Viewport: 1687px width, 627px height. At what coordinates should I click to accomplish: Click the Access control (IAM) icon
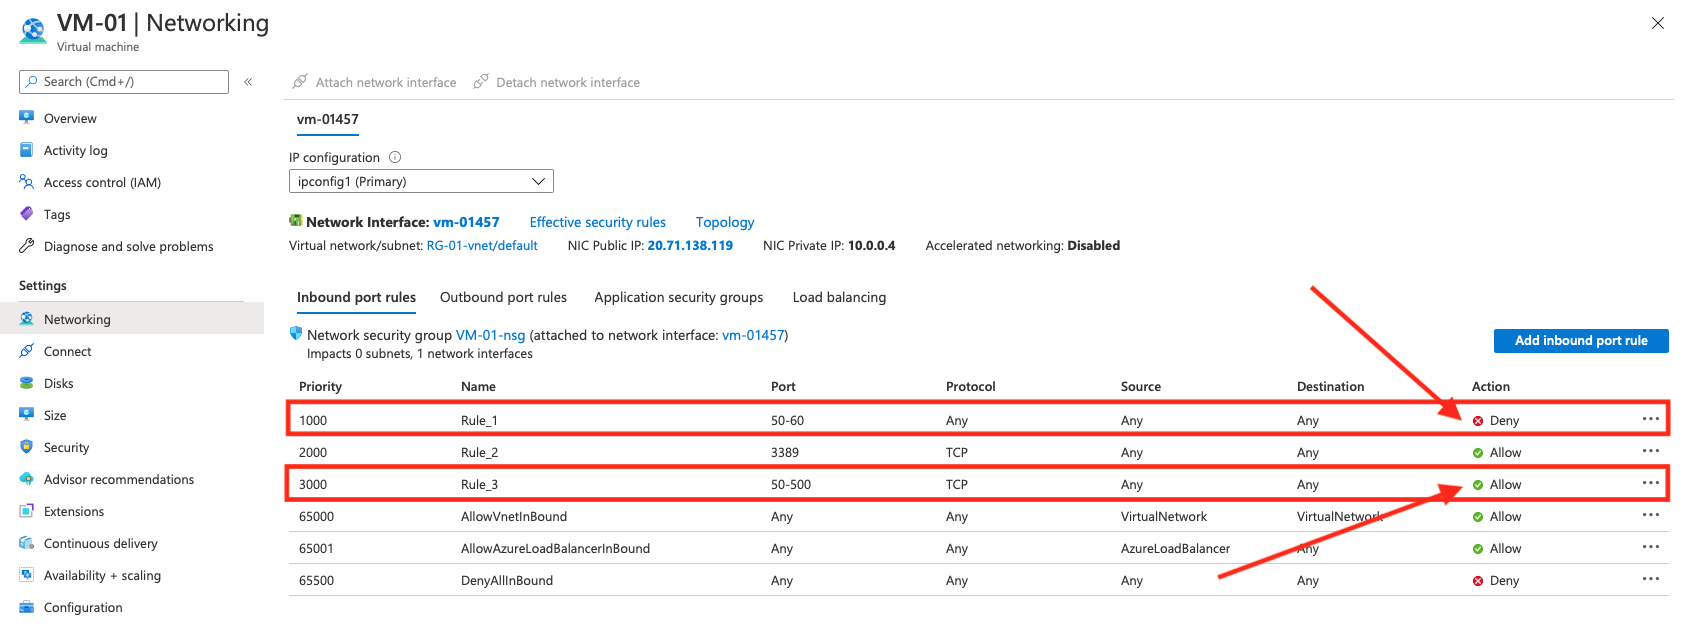point(27,182)
